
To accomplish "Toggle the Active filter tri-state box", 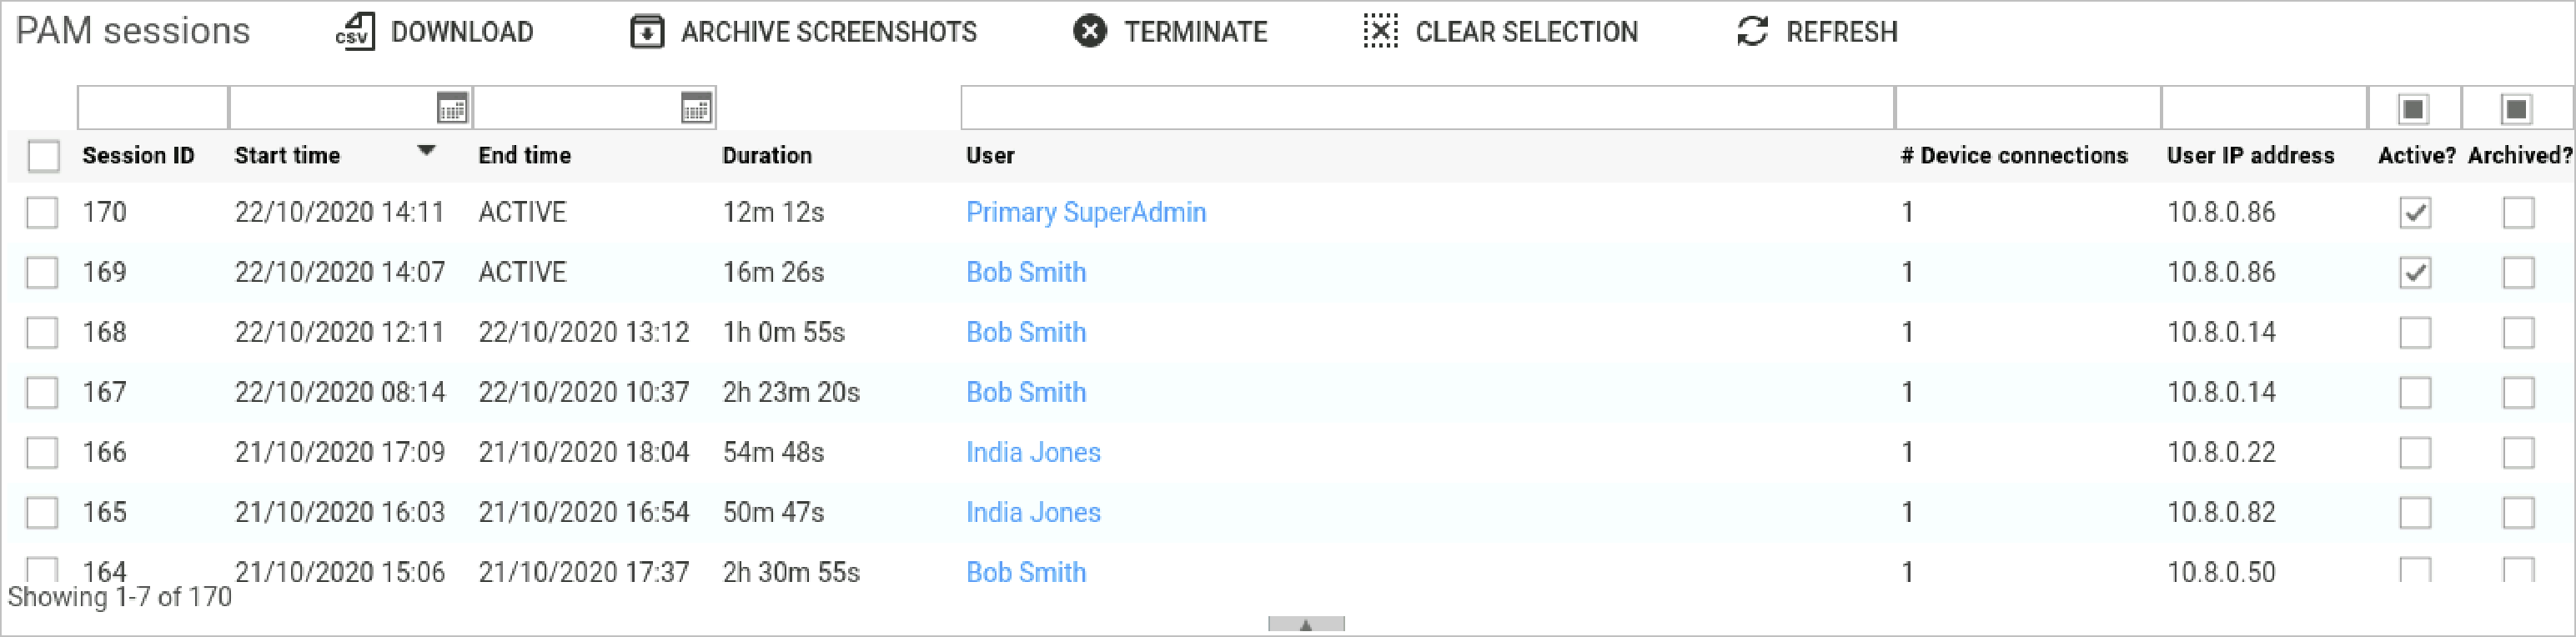I will click(x=2413, y=108).
